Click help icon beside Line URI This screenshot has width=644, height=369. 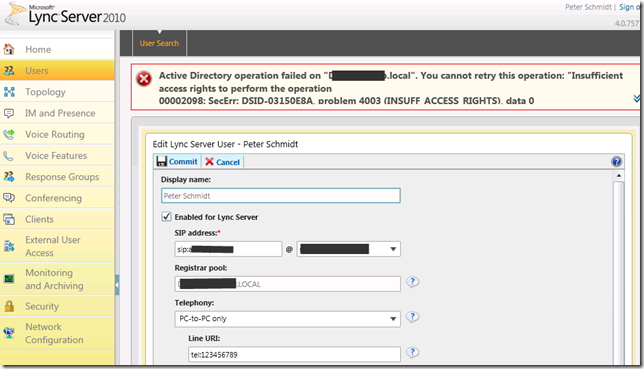(x=412, y=352)
